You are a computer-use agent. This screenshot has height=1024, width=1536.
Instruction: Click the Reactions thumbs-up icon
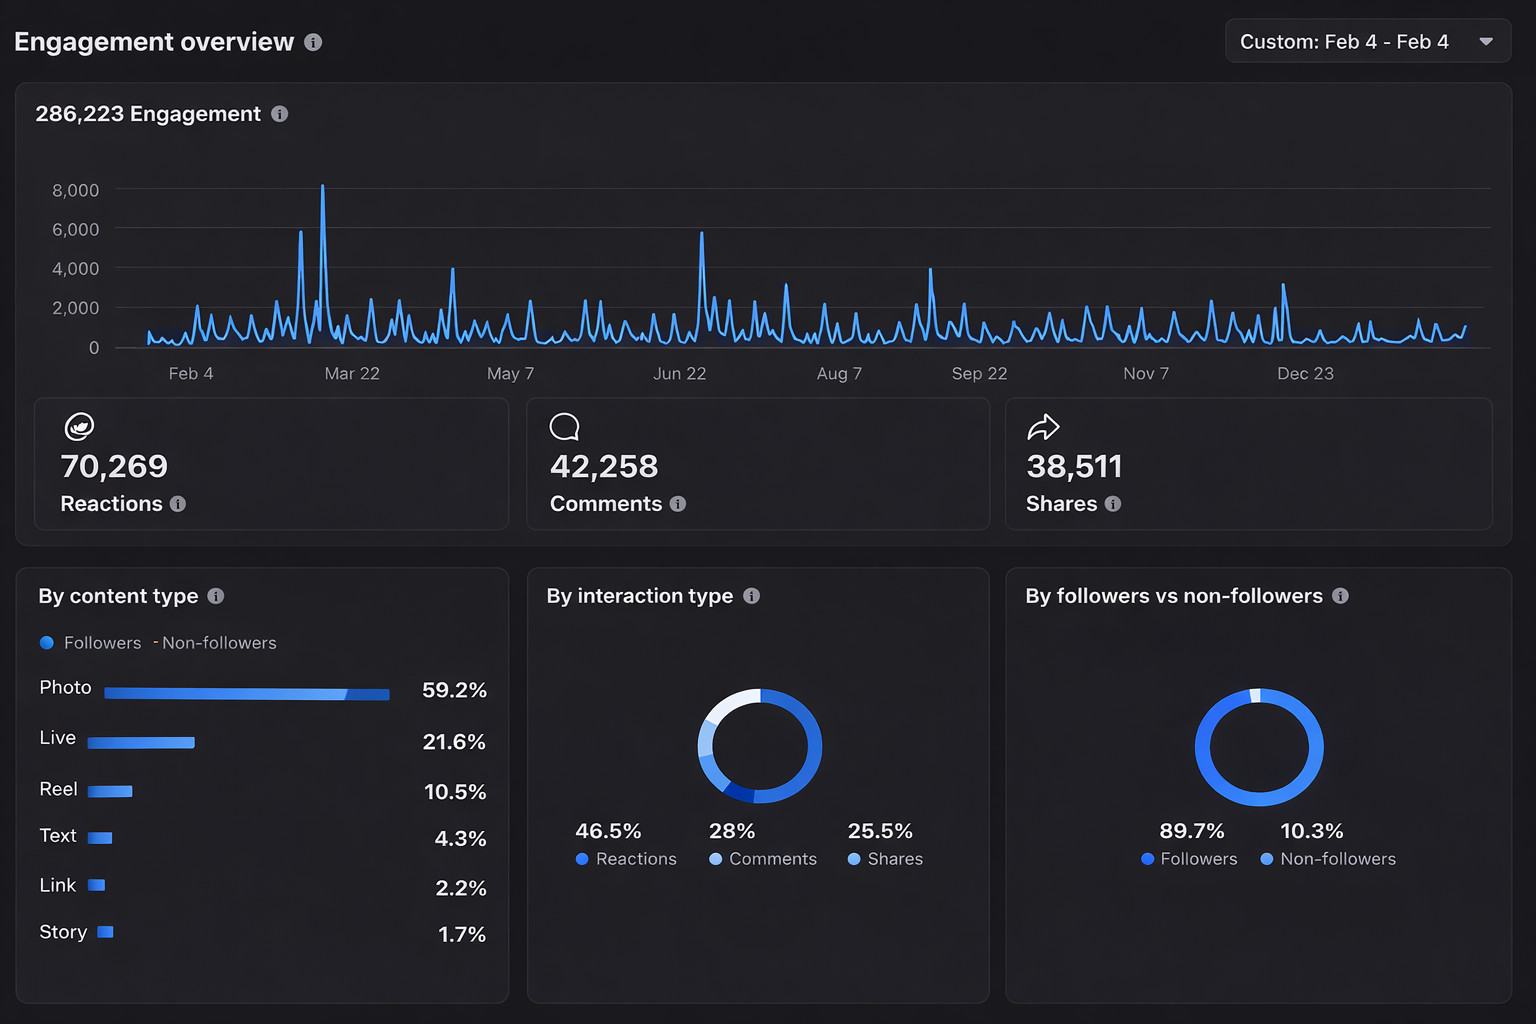coord(78,425)
